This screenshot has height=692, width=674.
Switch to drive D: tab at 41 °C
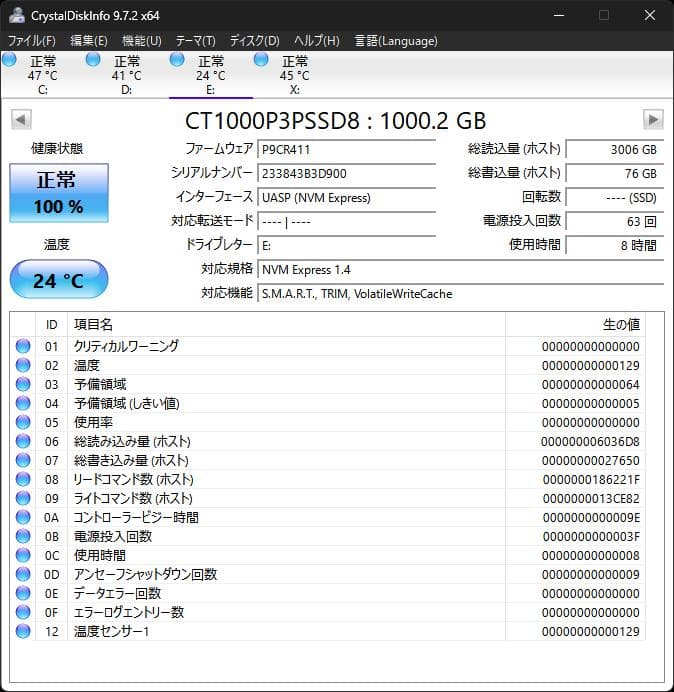point(127,74)
